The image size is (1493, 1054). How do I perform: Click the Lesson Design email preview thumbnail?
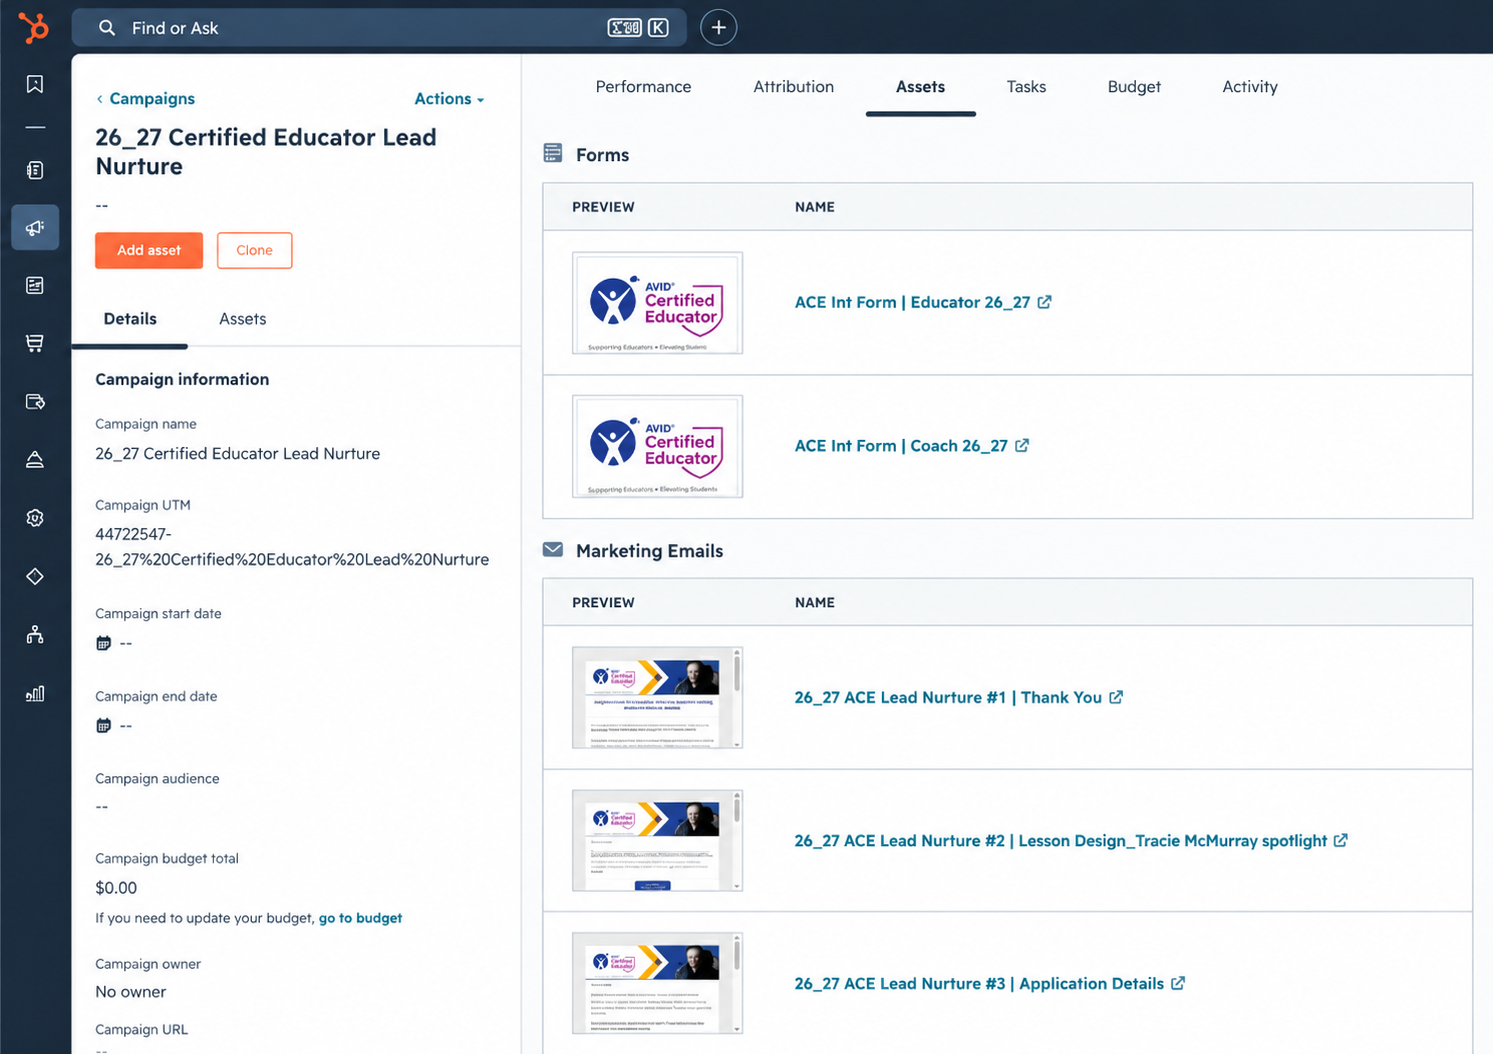(657, 840)
